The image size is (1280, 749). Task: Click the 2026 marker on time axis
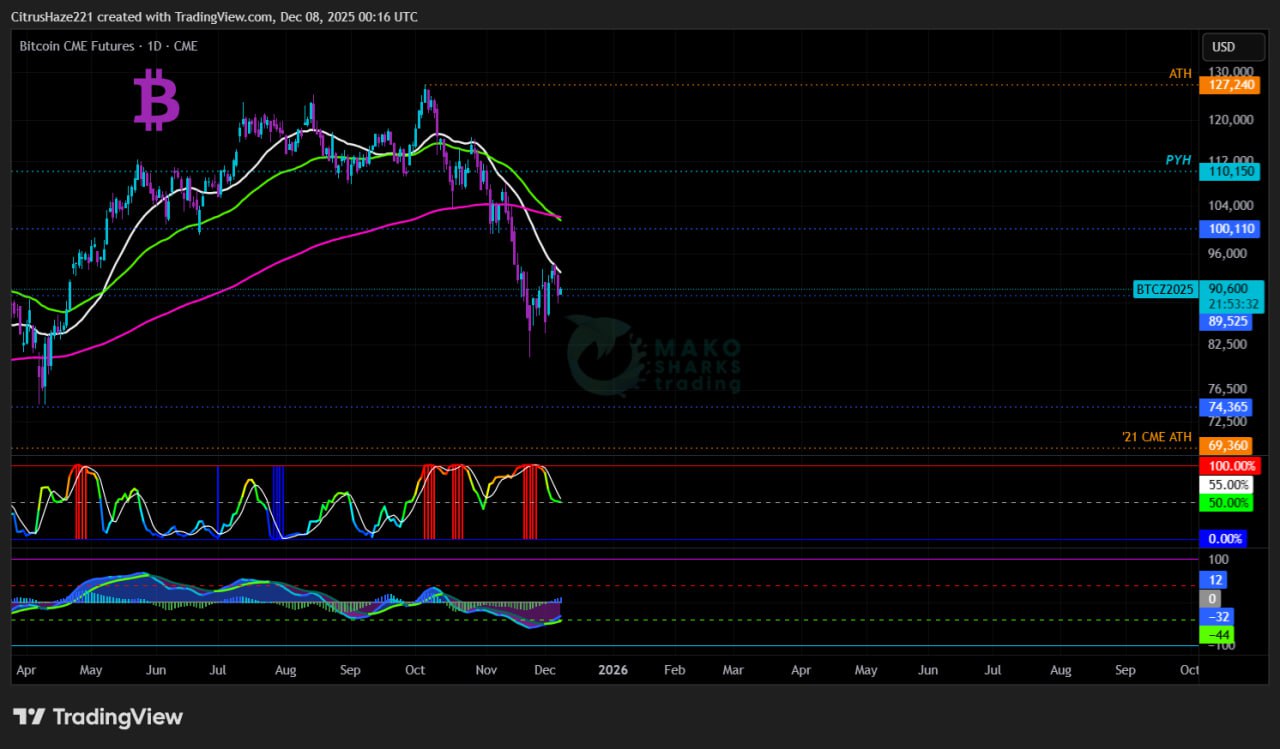612,670
